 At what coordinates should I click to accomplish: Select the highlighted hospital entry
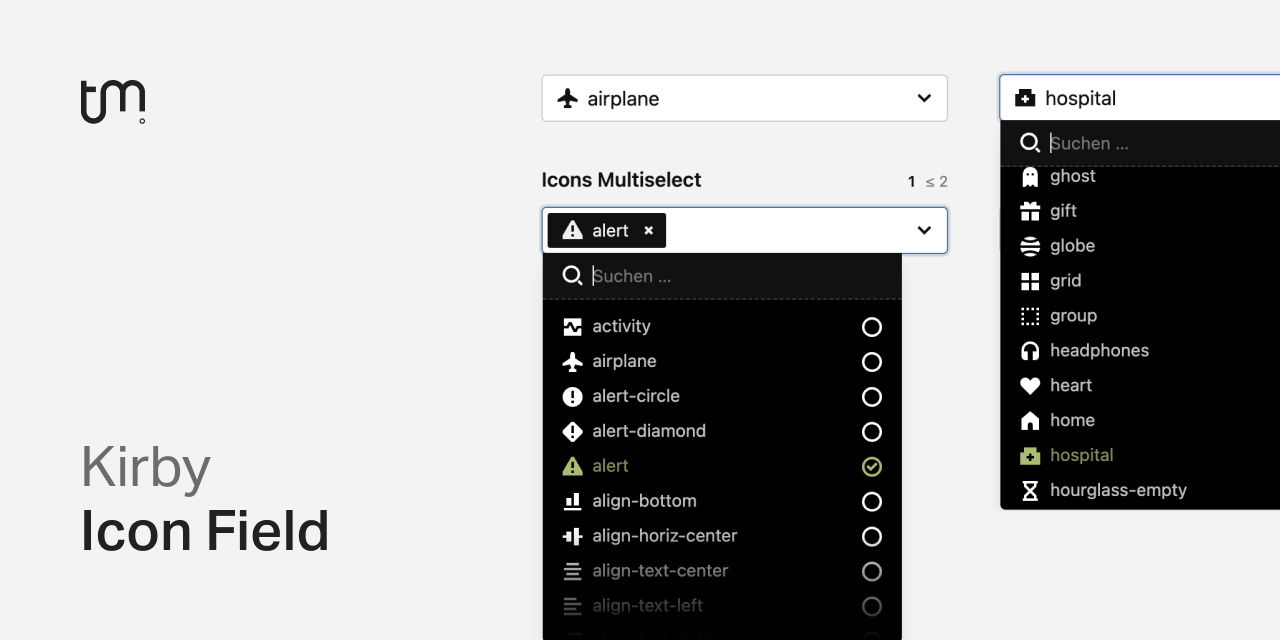[1082, 455]
